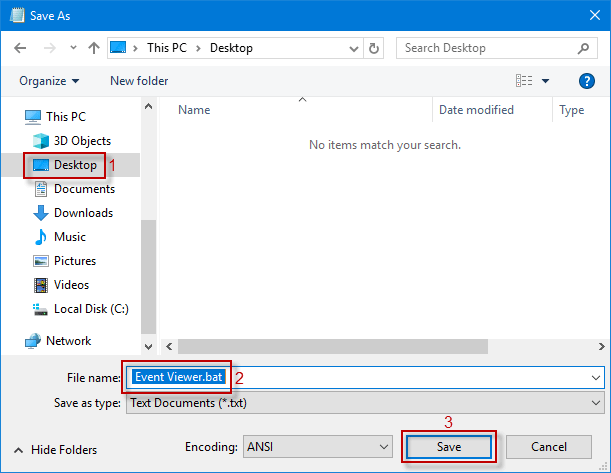Open the Downloads folder in sidebar

(x=82, y=213)
